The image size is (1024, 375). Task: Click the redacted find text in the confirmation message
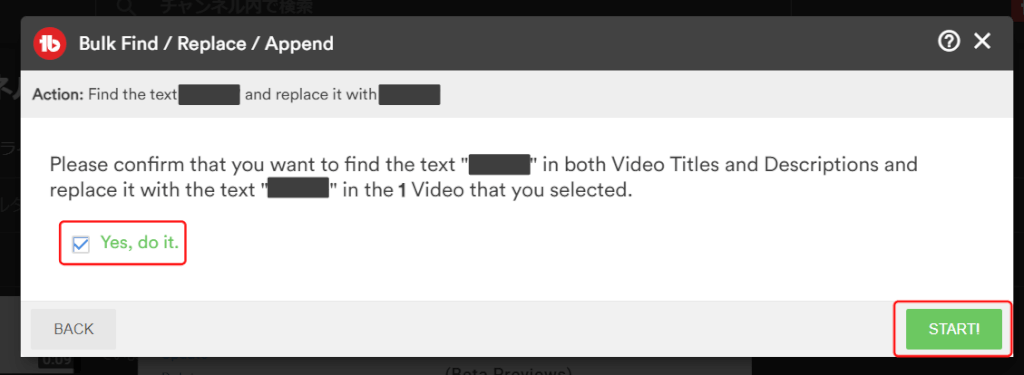pyautogui.click(x=500, y=164)
